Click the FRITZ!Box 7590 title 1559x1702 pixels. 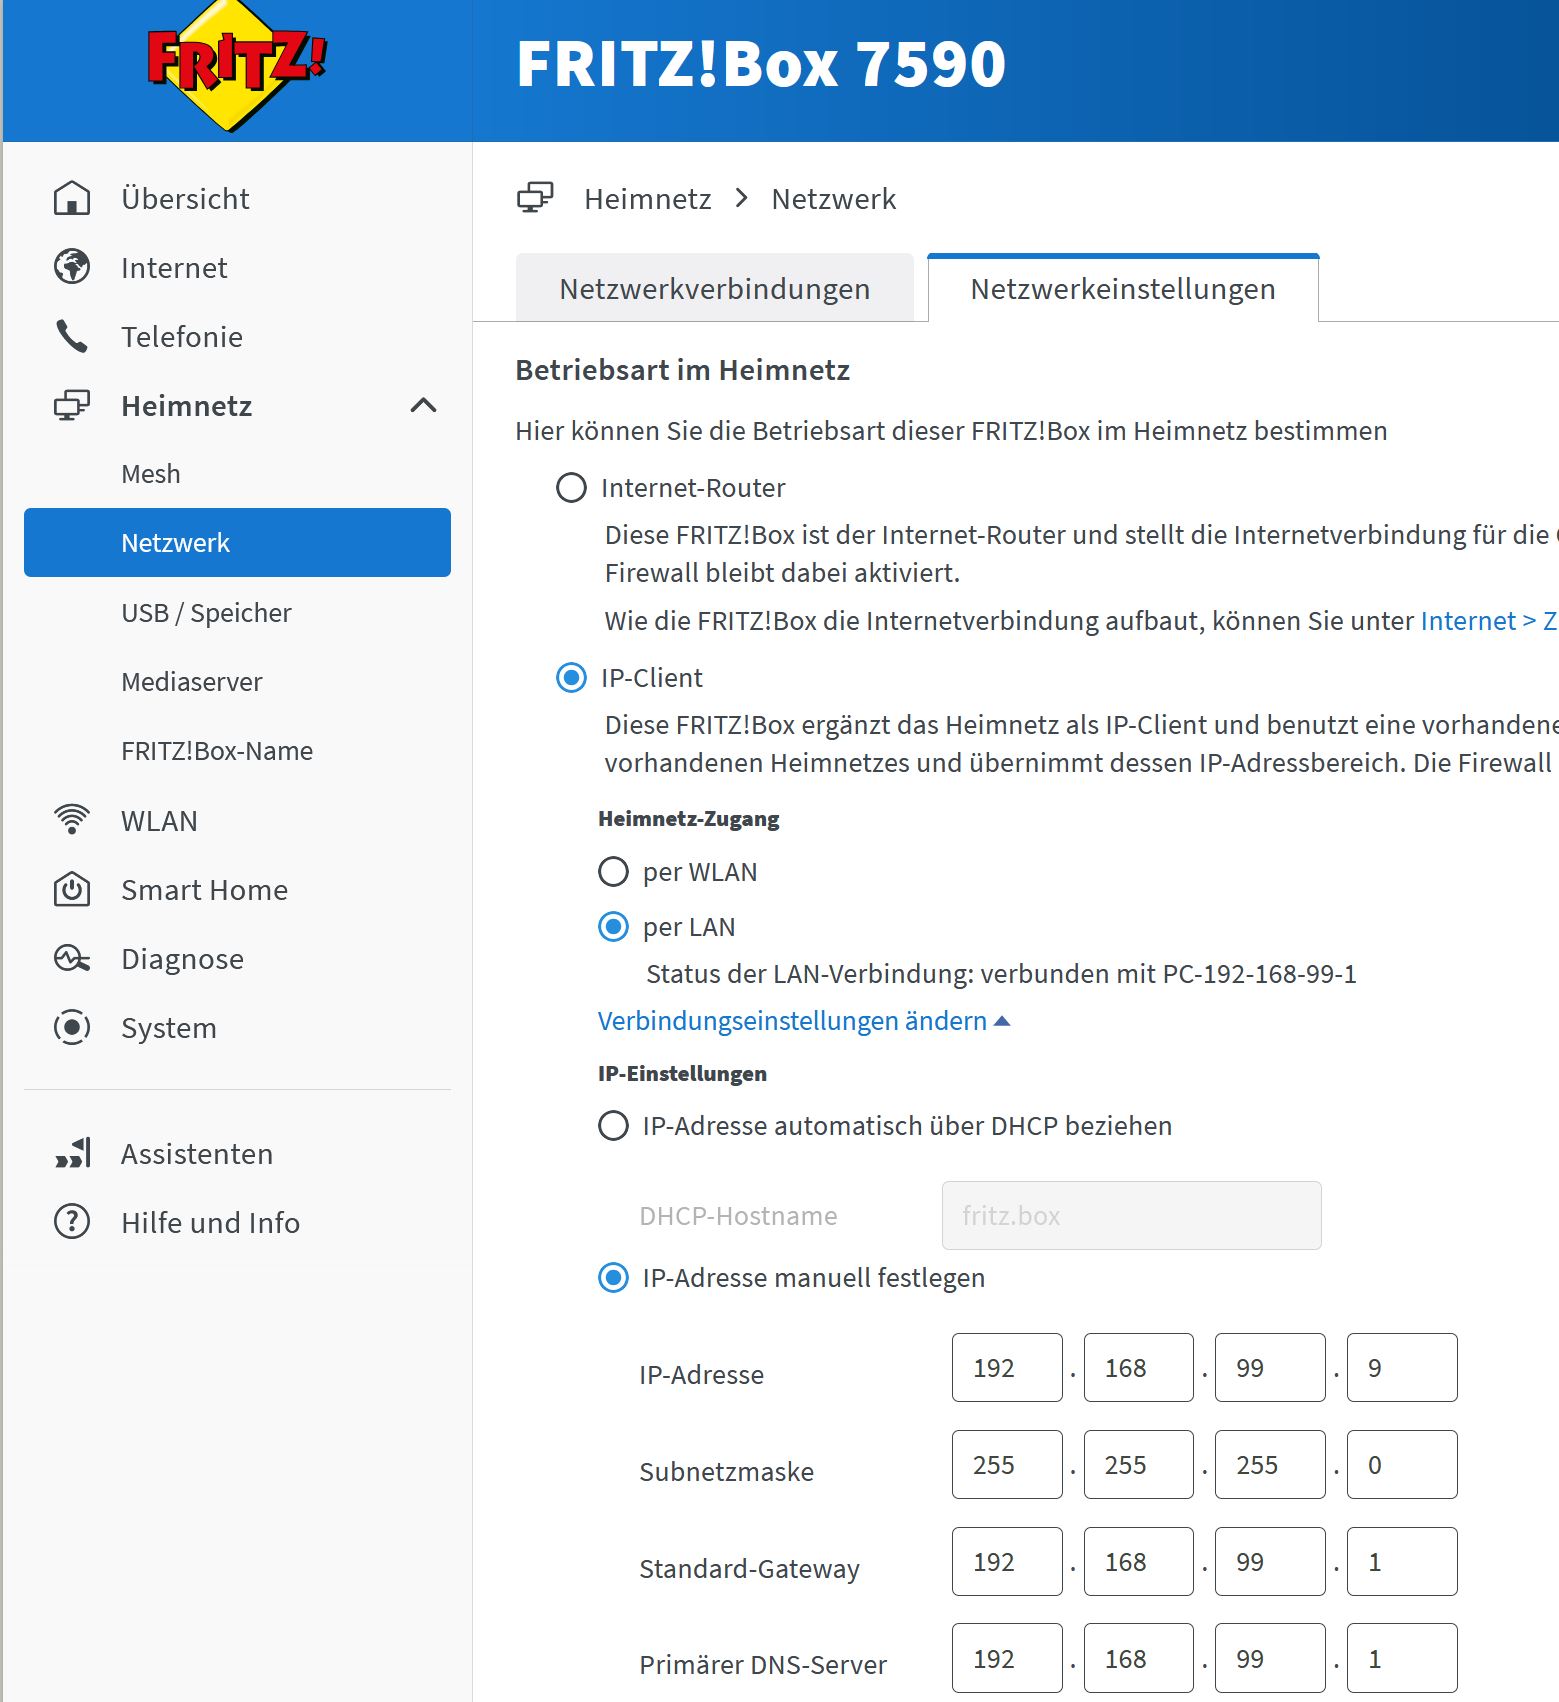pos(761,64)
